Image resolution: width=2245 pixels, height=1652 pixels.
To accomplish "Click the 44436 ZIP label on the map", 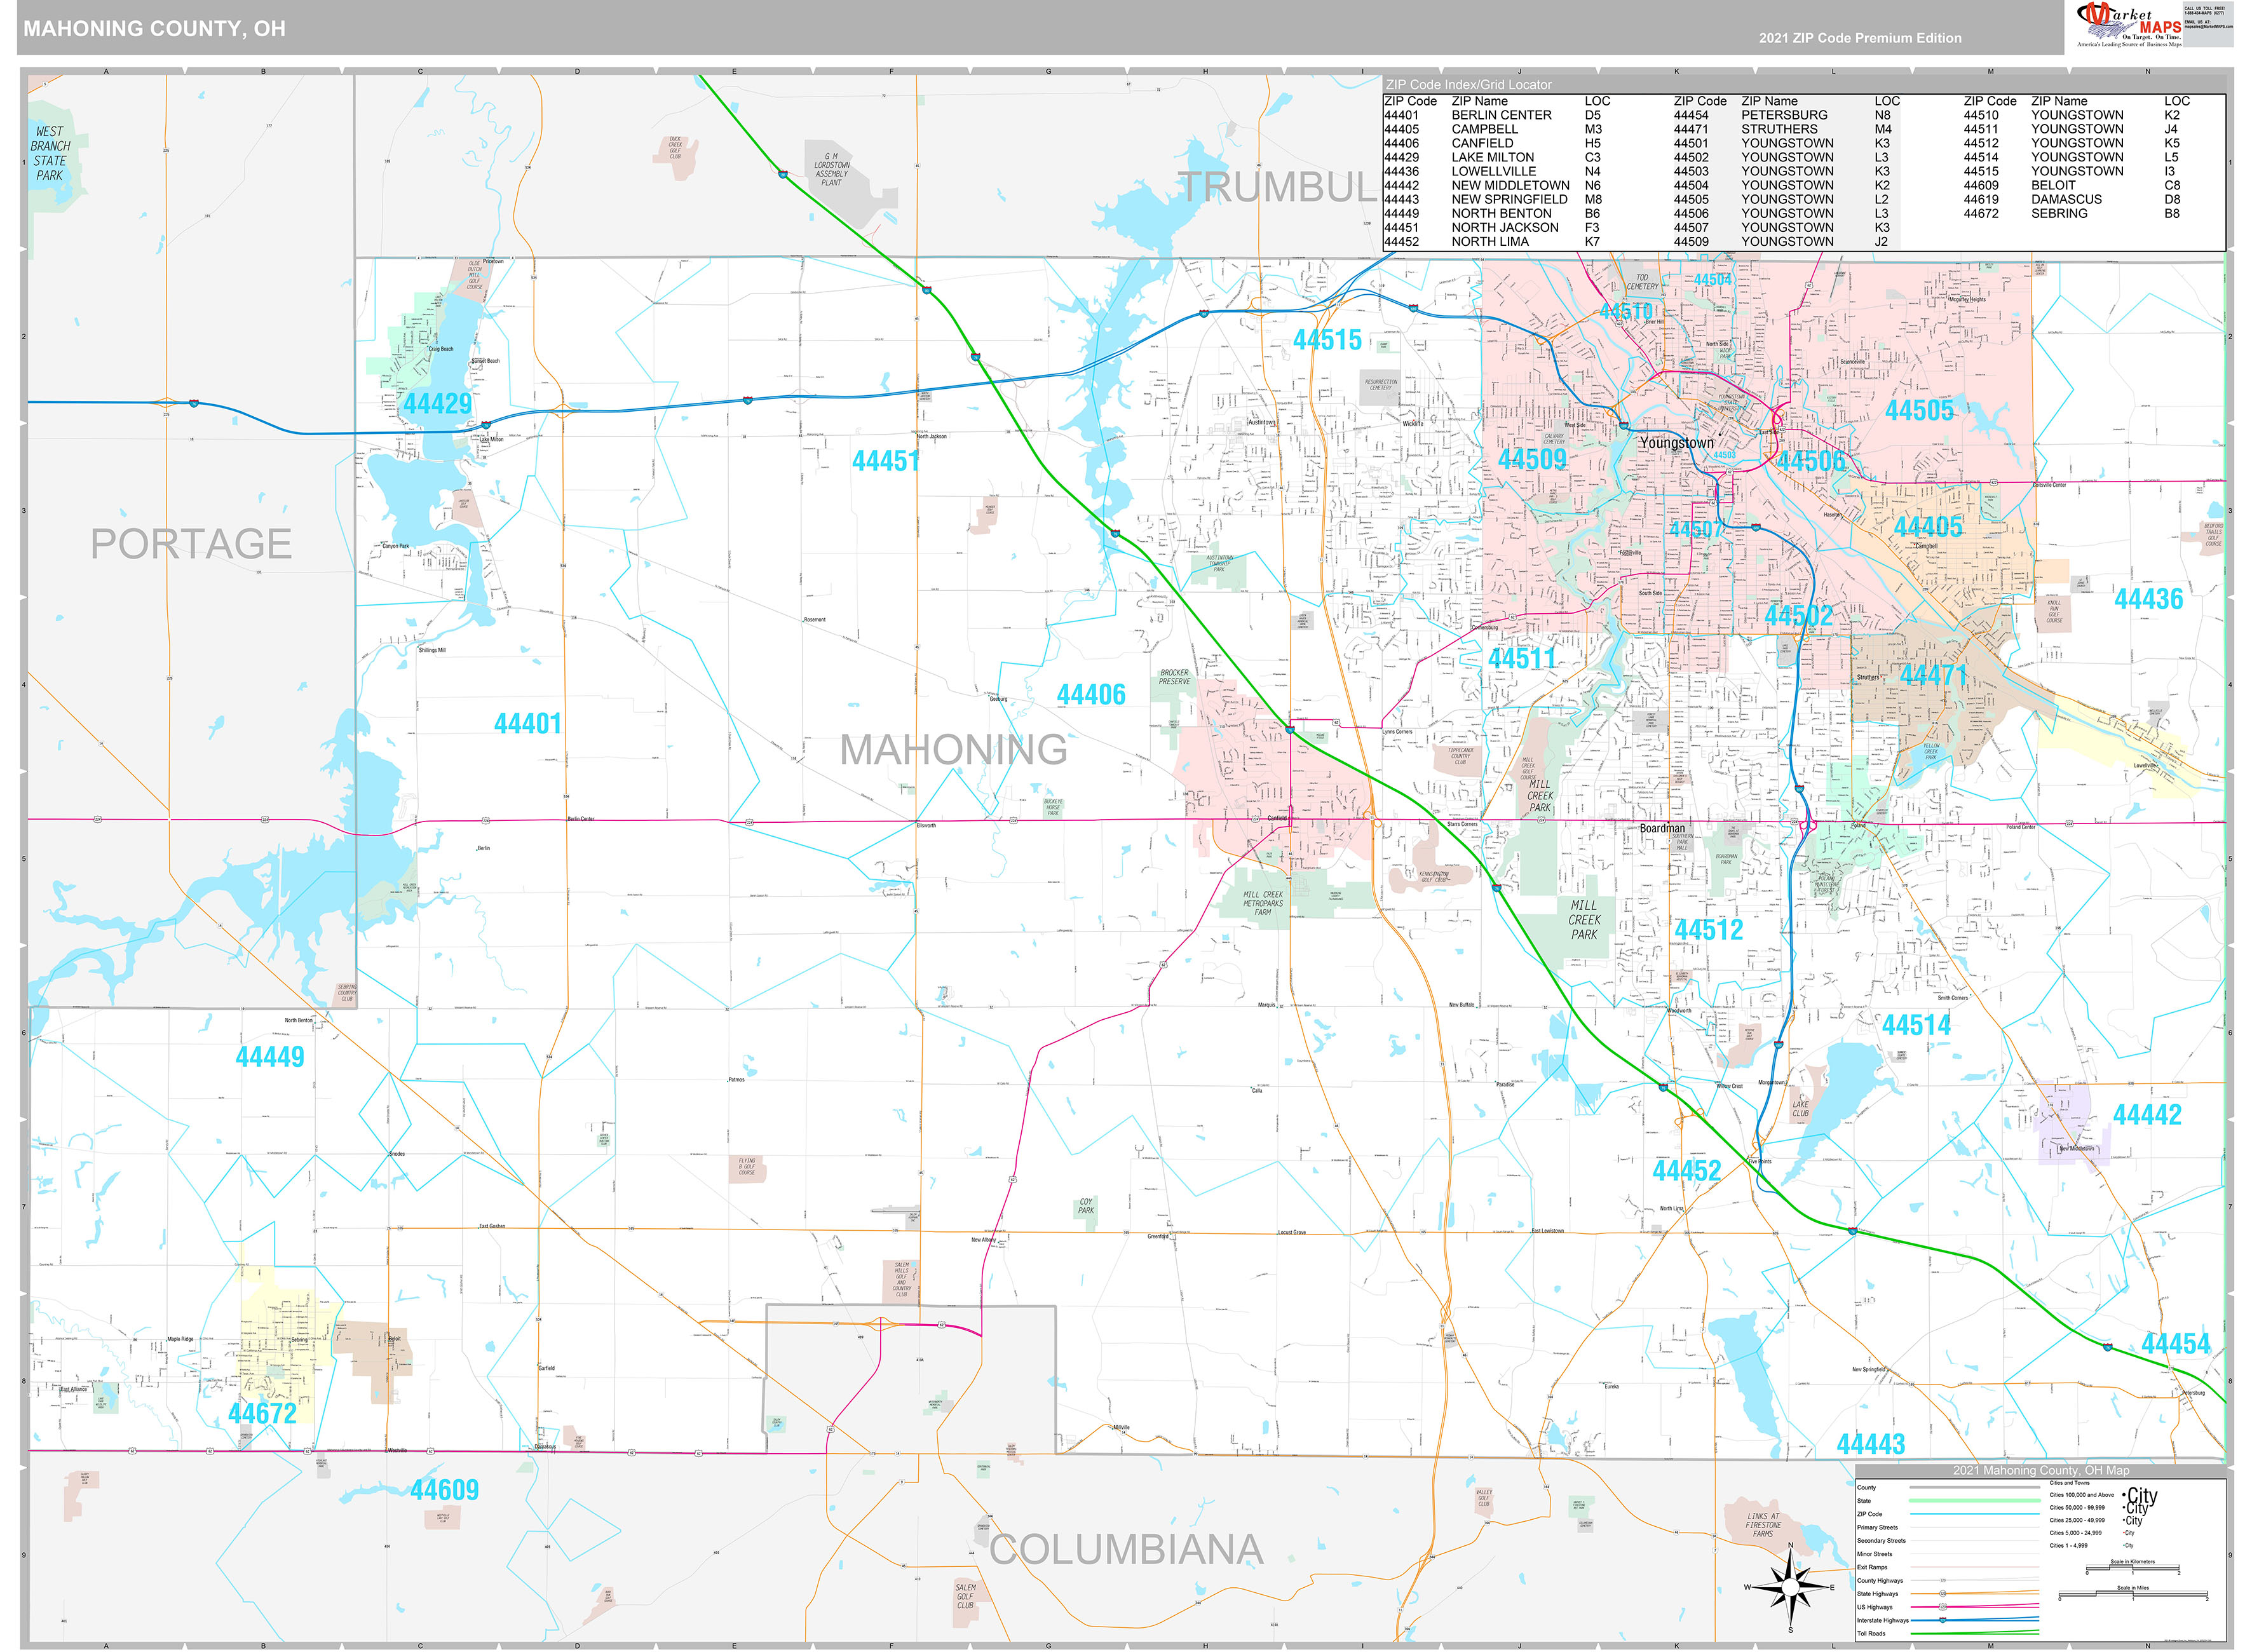I will tap(2148, 599).
